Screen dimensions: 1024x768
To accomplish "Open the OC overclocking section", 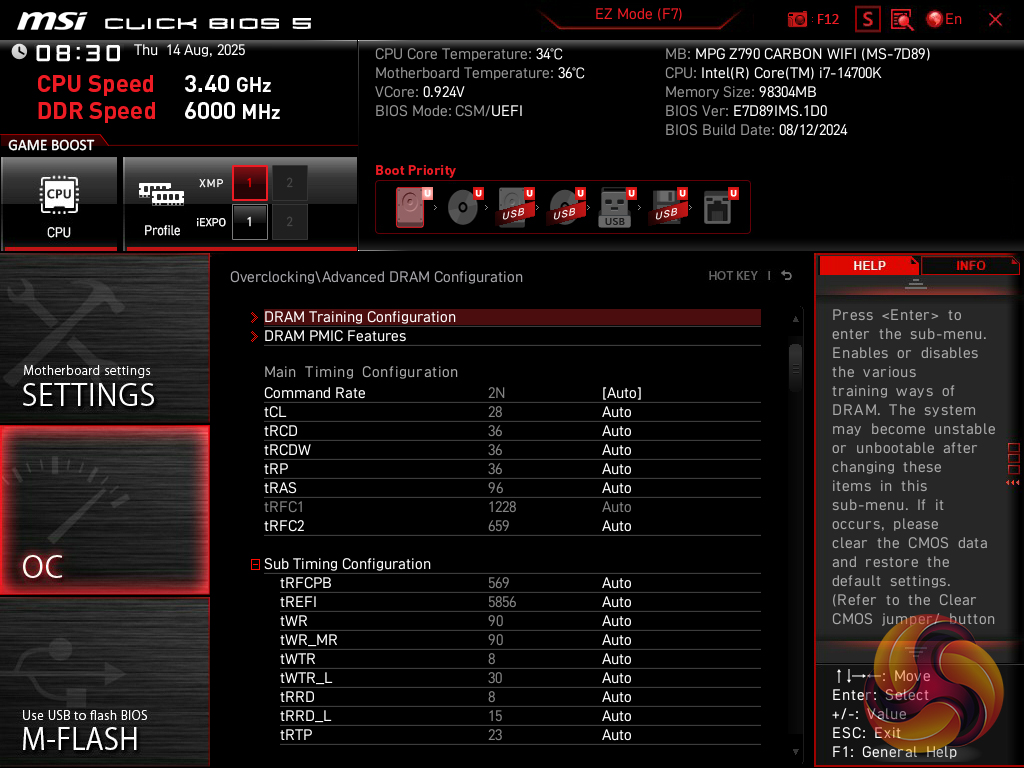I will [x=104, y=510].
